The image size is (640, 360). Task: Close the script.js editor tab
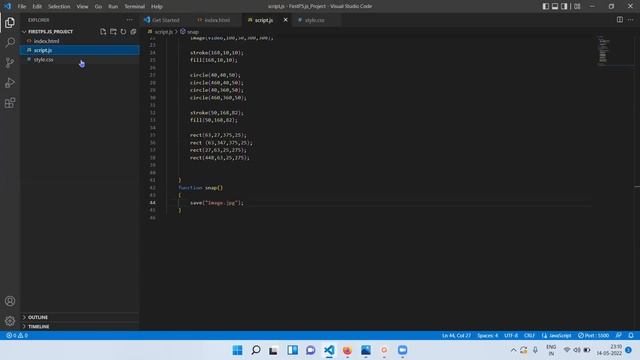pyautogui.click(x=285, y=20)
